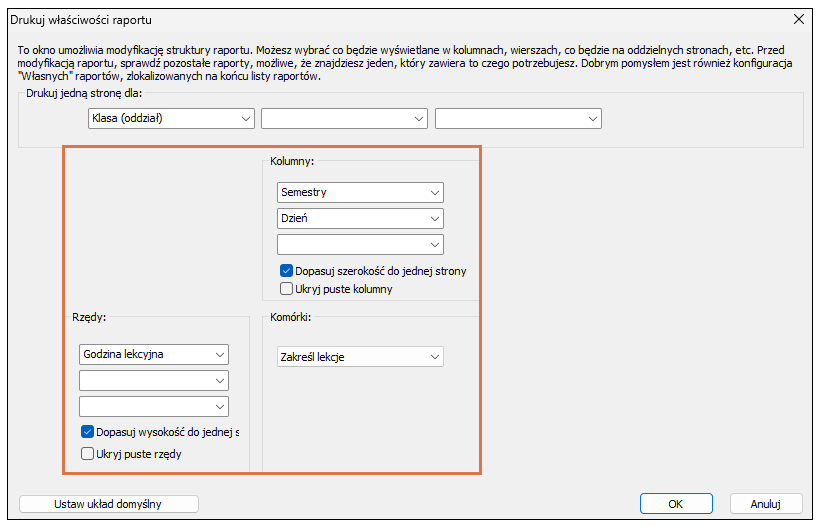Enable Ukryj puste kolumny checkbox
This screenshot has height=527, width=821.
coord(287,289)
